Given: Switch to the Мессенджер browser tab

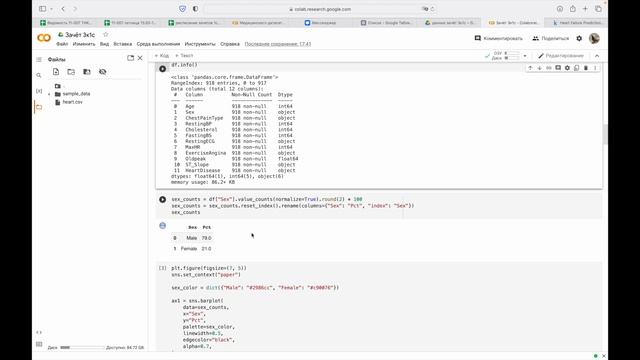Looking at the screenshot, I should [x=320, y=23].
